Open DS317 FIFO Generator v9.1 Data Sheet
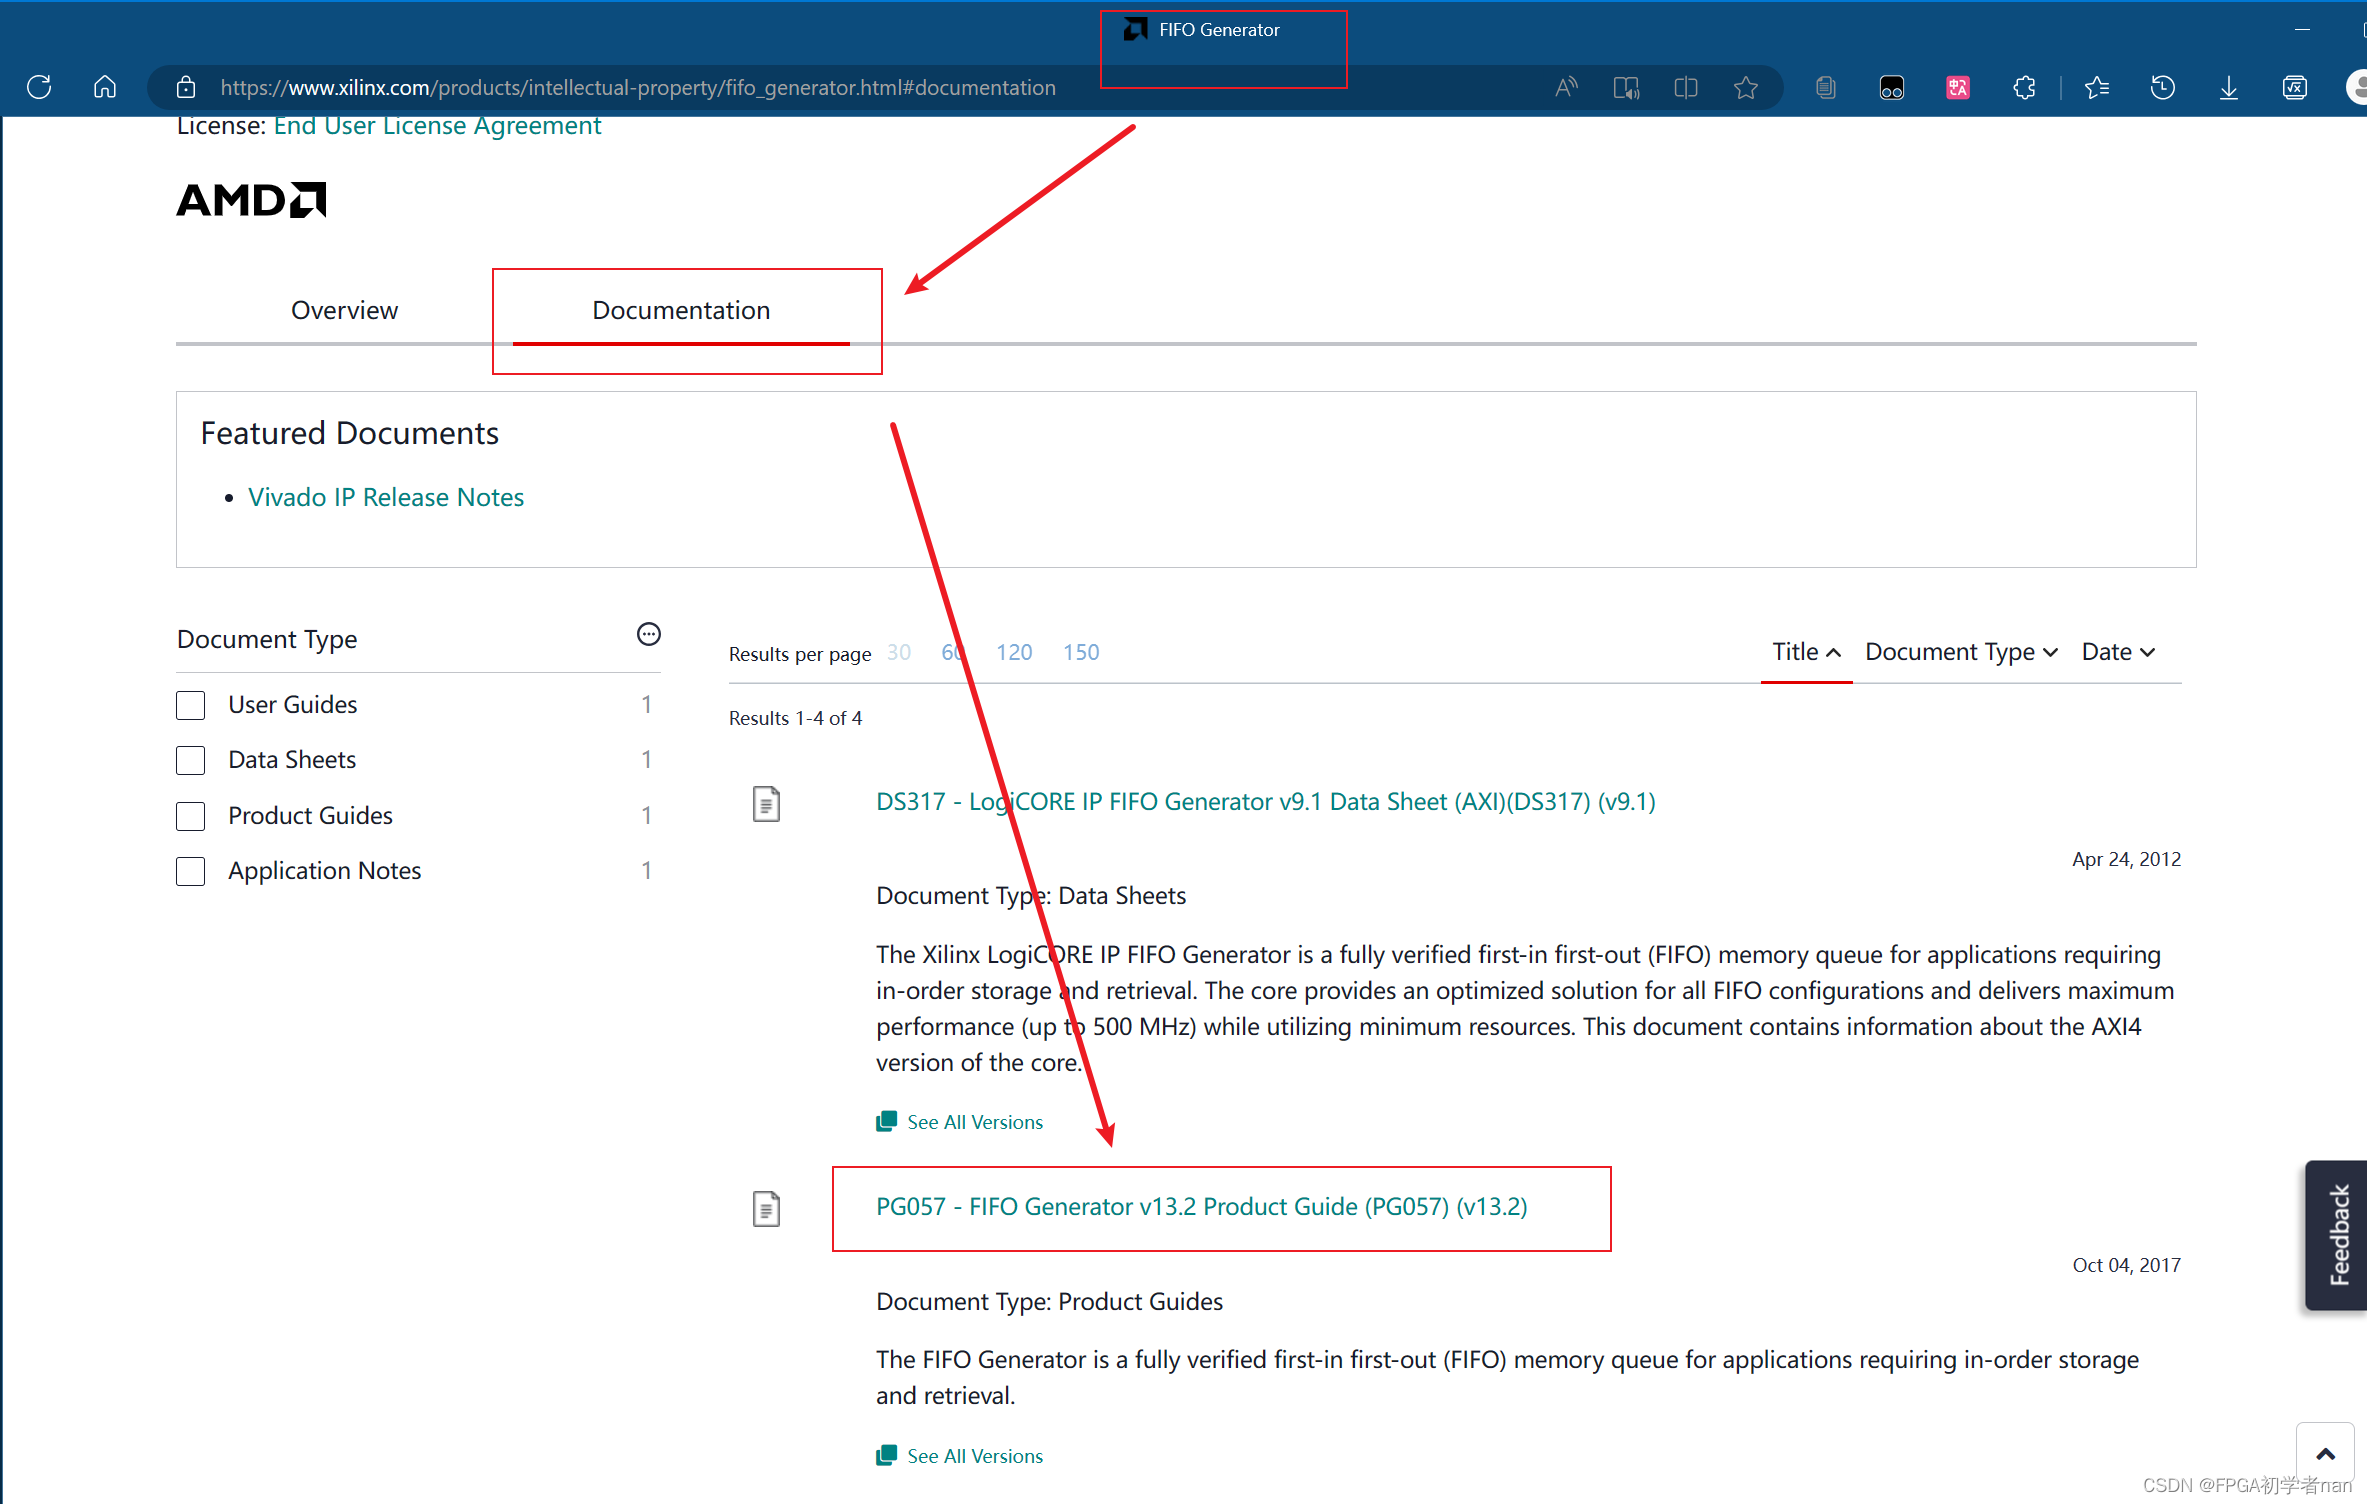 [1266, 802]
